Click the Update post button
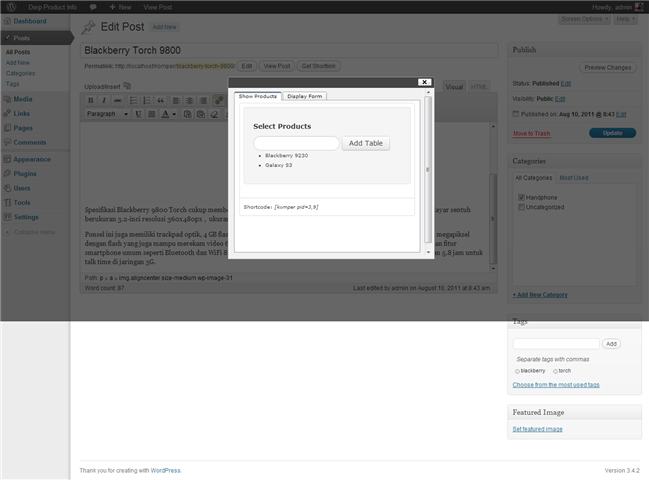Image resolution: width=649 pixels, height=480 pixels. click(x=613, y=133)
